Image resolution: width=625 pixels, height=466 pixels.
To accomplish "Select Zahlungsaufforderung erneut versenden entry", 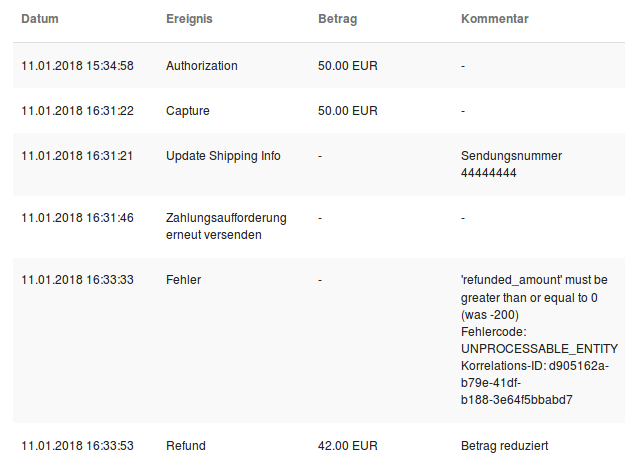I will tap(226, 226).
